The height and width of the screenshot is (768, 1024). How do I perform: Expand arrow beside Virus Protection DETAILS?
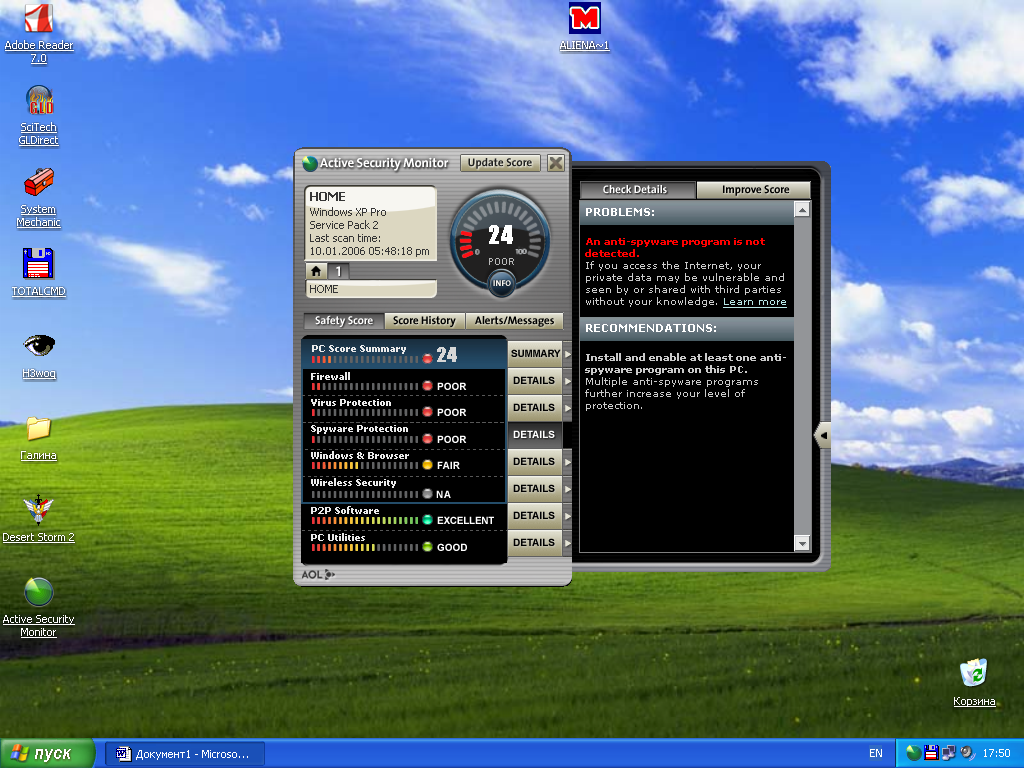click(567, 408)
